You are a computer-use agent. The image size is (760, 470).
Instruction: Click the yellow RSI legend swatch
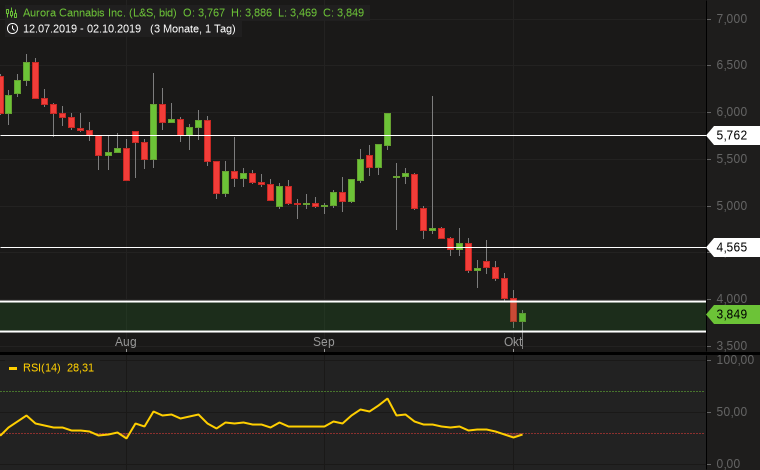(x=13, y=369)
